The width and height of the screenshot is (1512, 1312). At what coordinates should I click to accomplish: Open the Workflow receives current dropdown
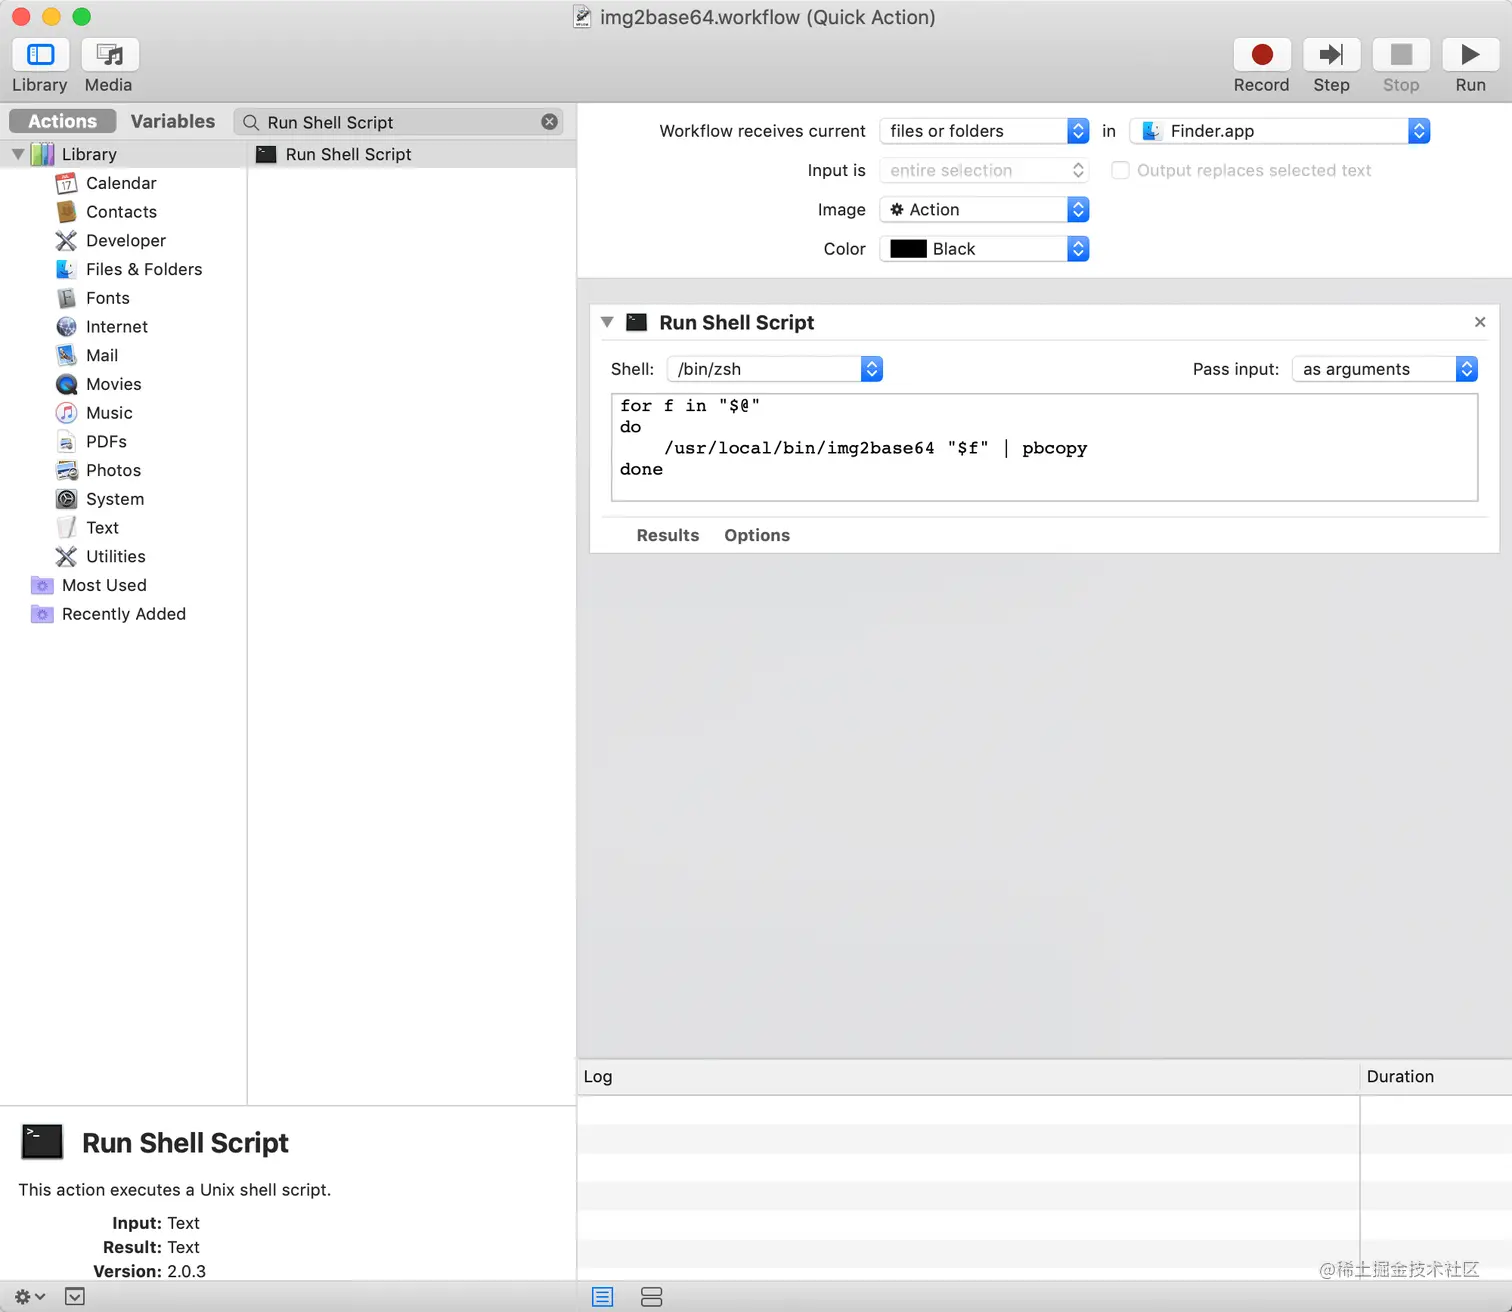[983, 131]
